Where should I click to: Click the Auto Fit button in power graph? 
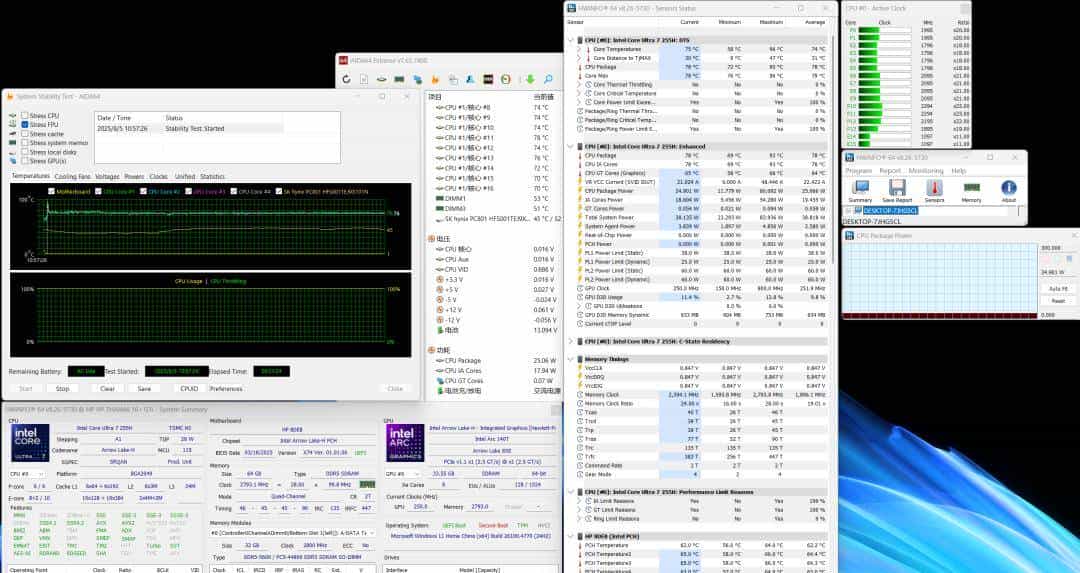pos(1058,288)
